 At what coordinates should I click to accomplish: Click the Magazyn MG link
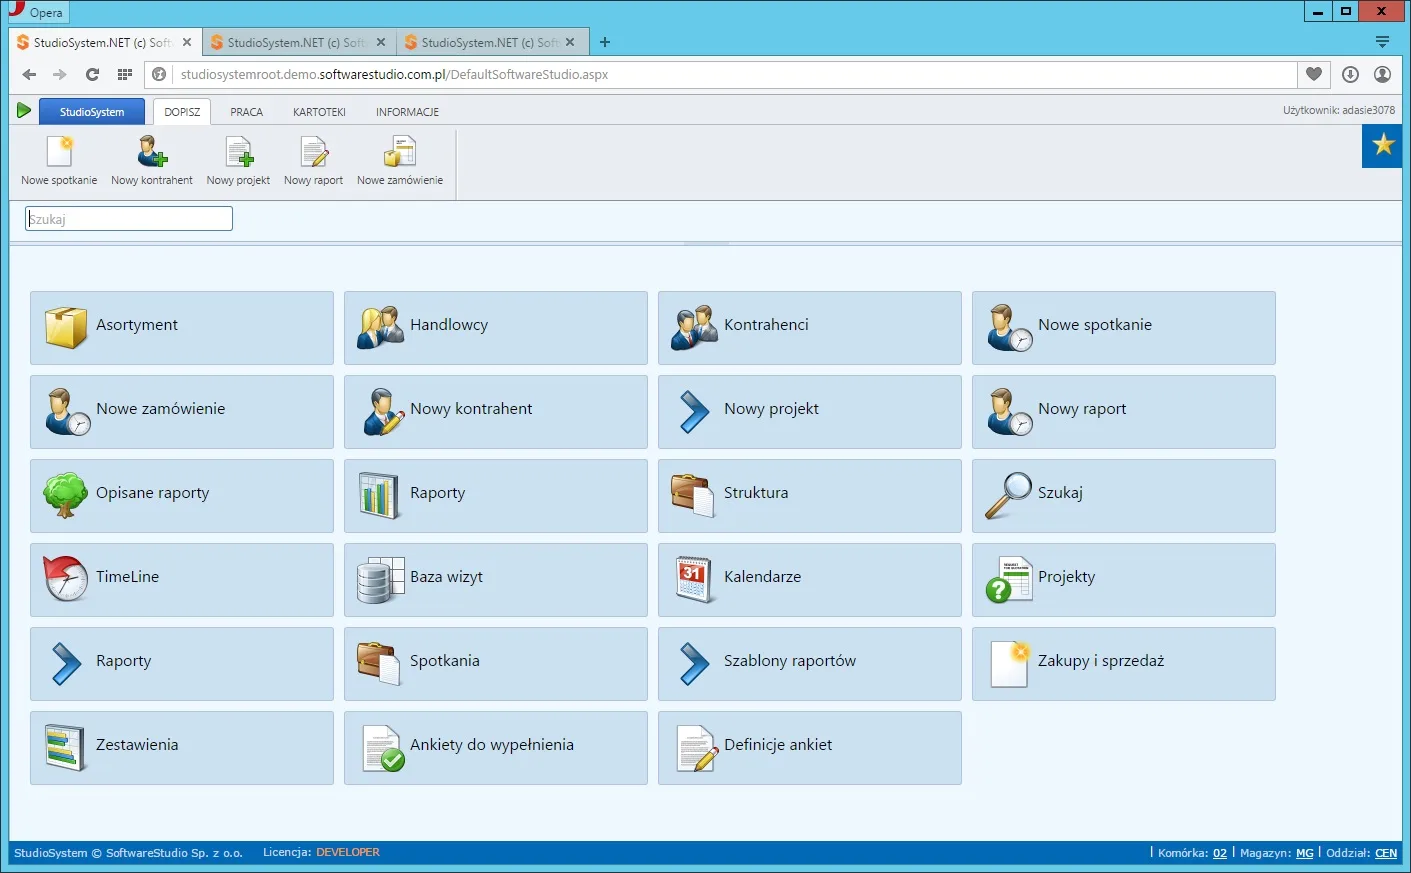[1305, 853]
